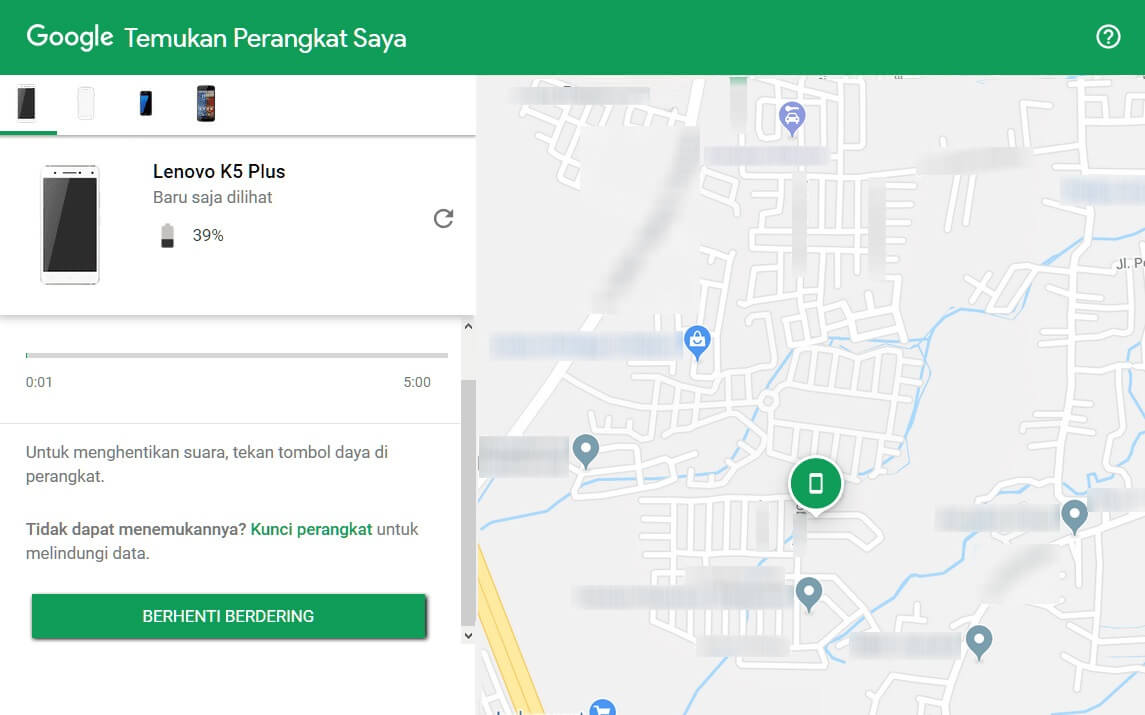Click the side panel scrollbar thumb
The width and height of the screenshot is (1145, 715).
tap(468, 502)
